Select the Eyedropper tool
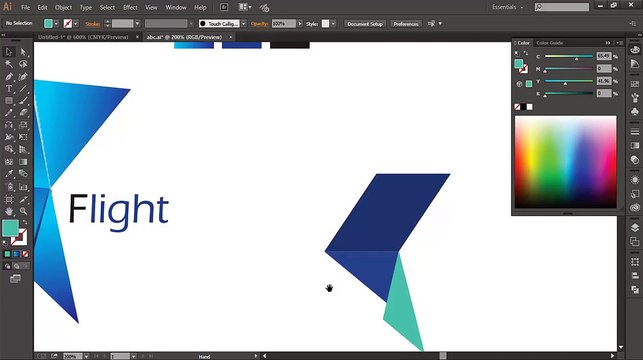Viewport: 643px width, 360px height. 9,174
